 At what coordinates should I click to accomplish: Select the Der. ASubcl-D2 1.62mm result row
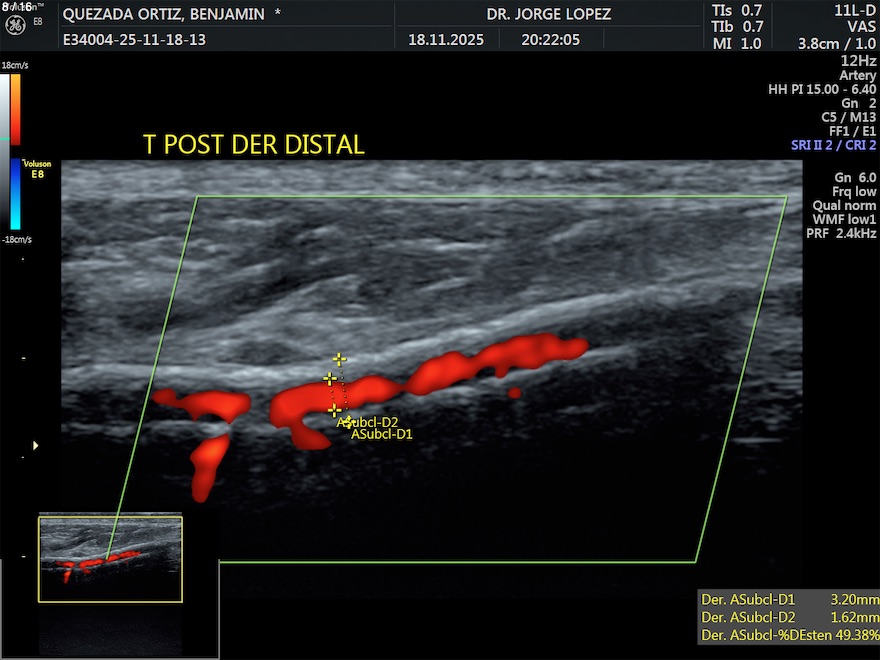point(788,617)
